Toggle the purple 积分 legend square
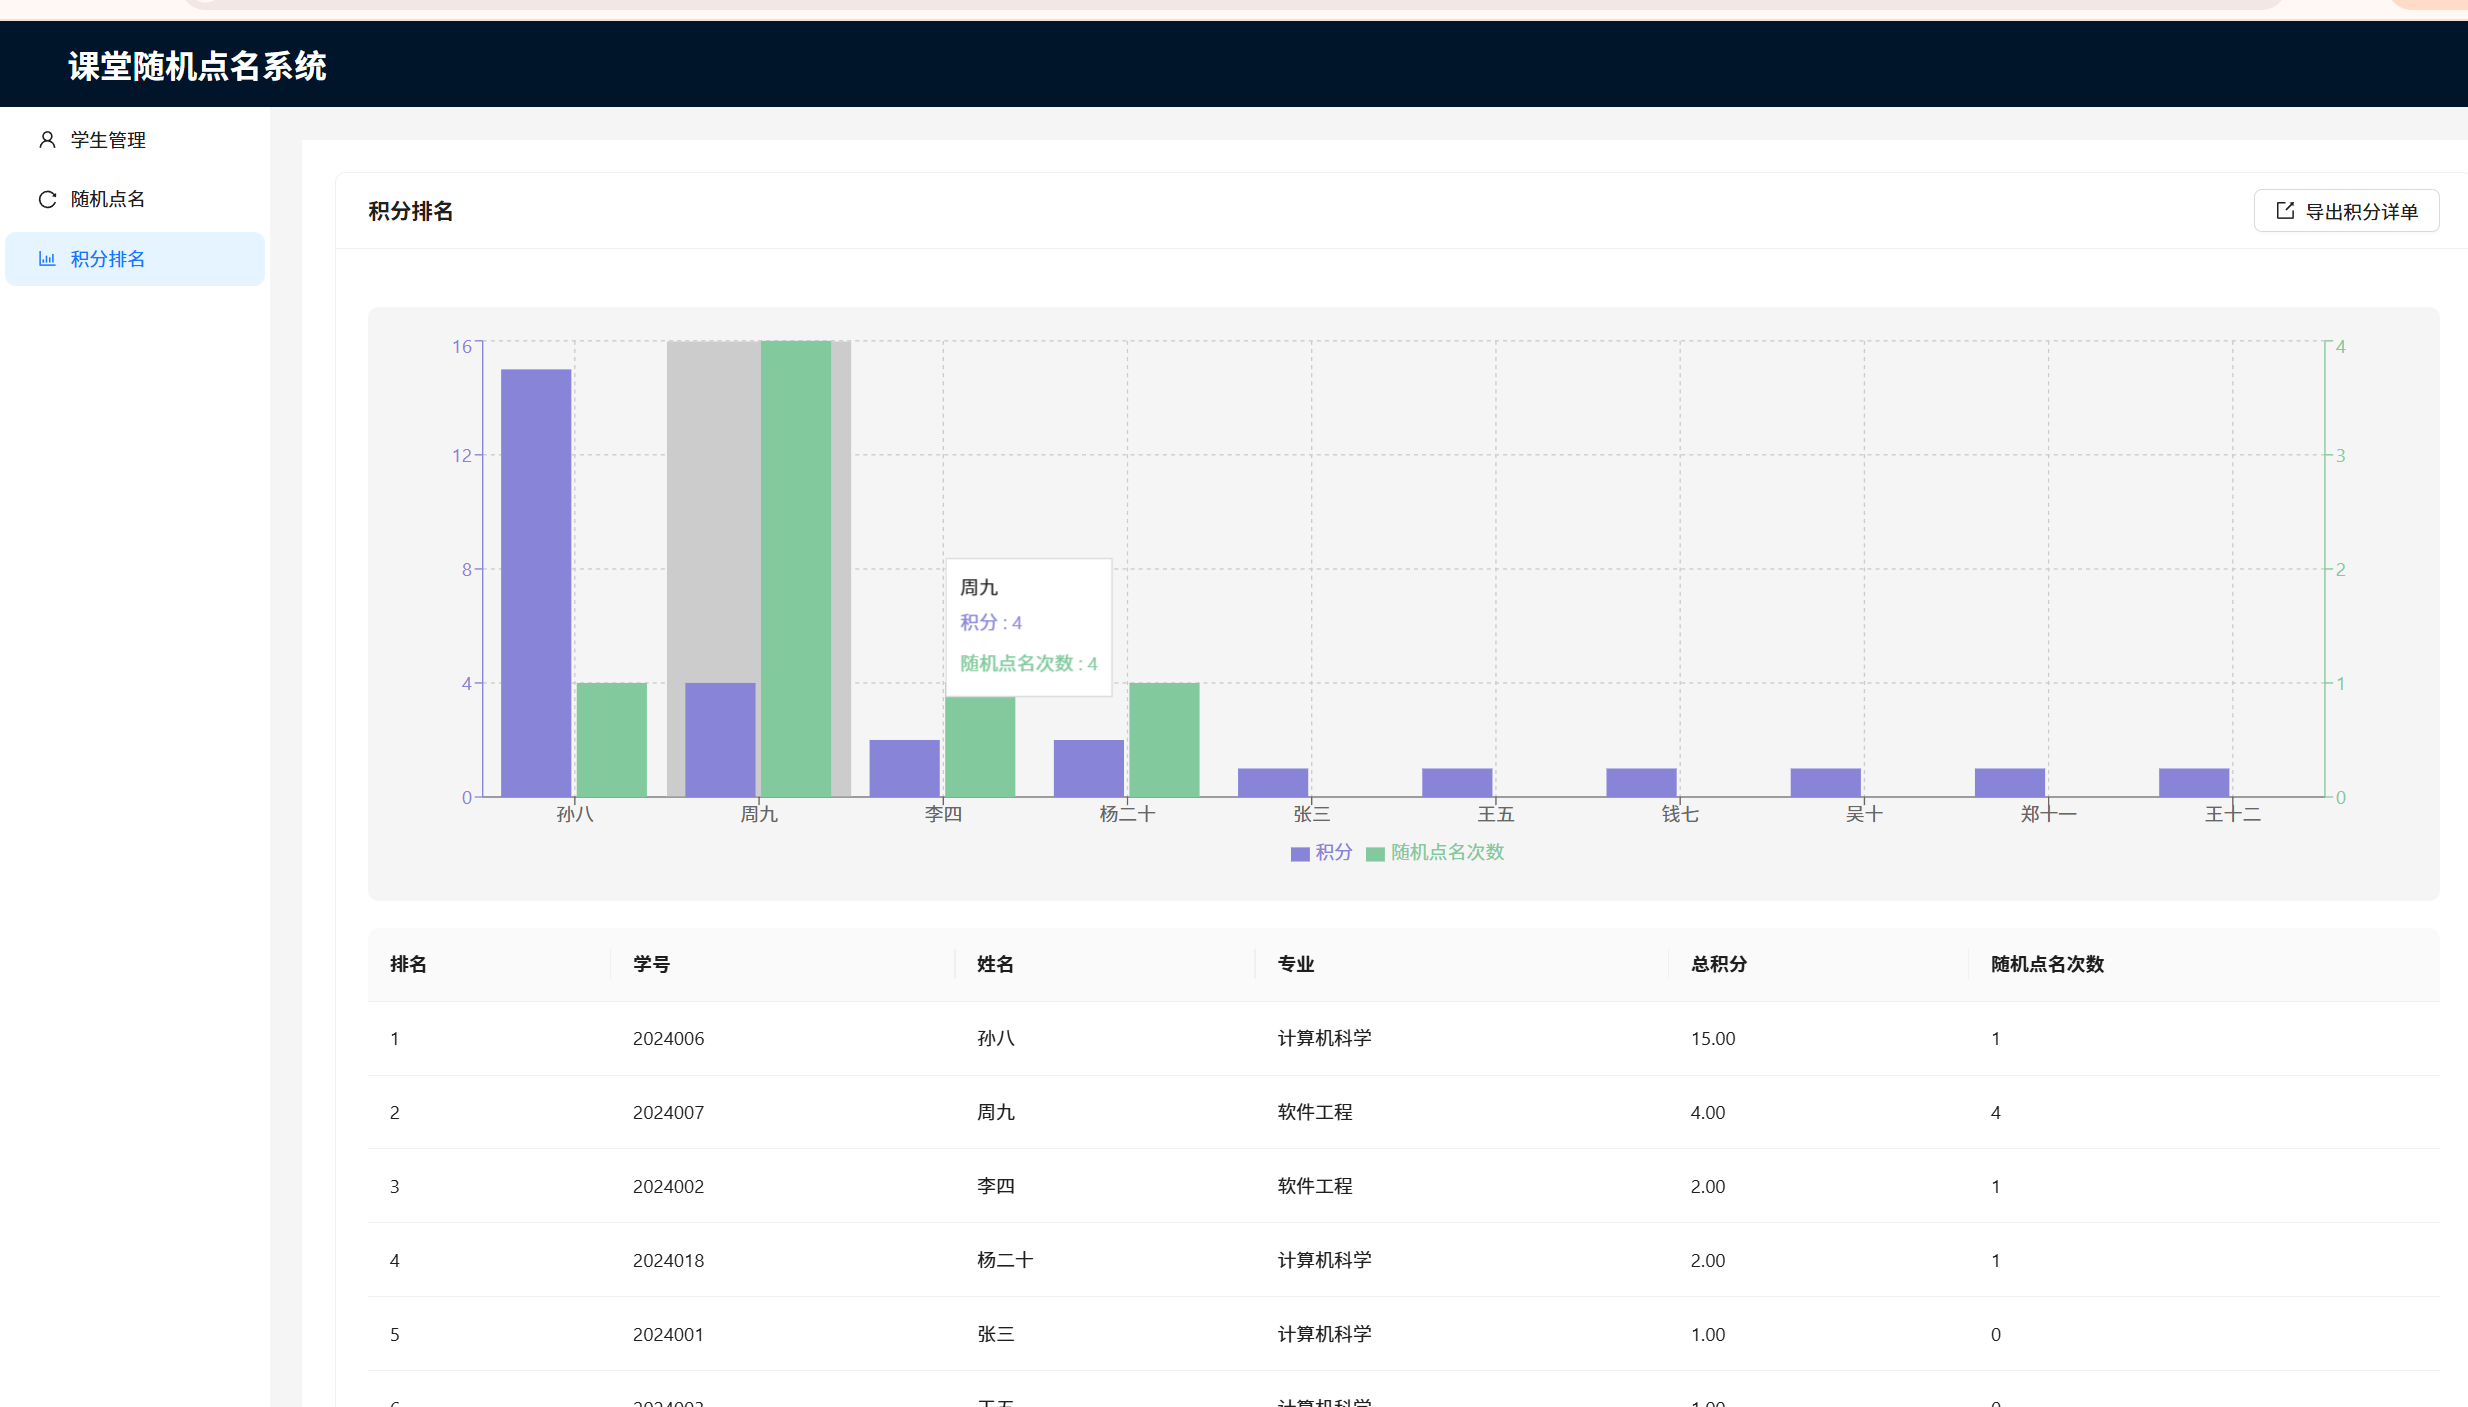The height and width of the screenshot is (1407, 2468). coord(1300,854)
